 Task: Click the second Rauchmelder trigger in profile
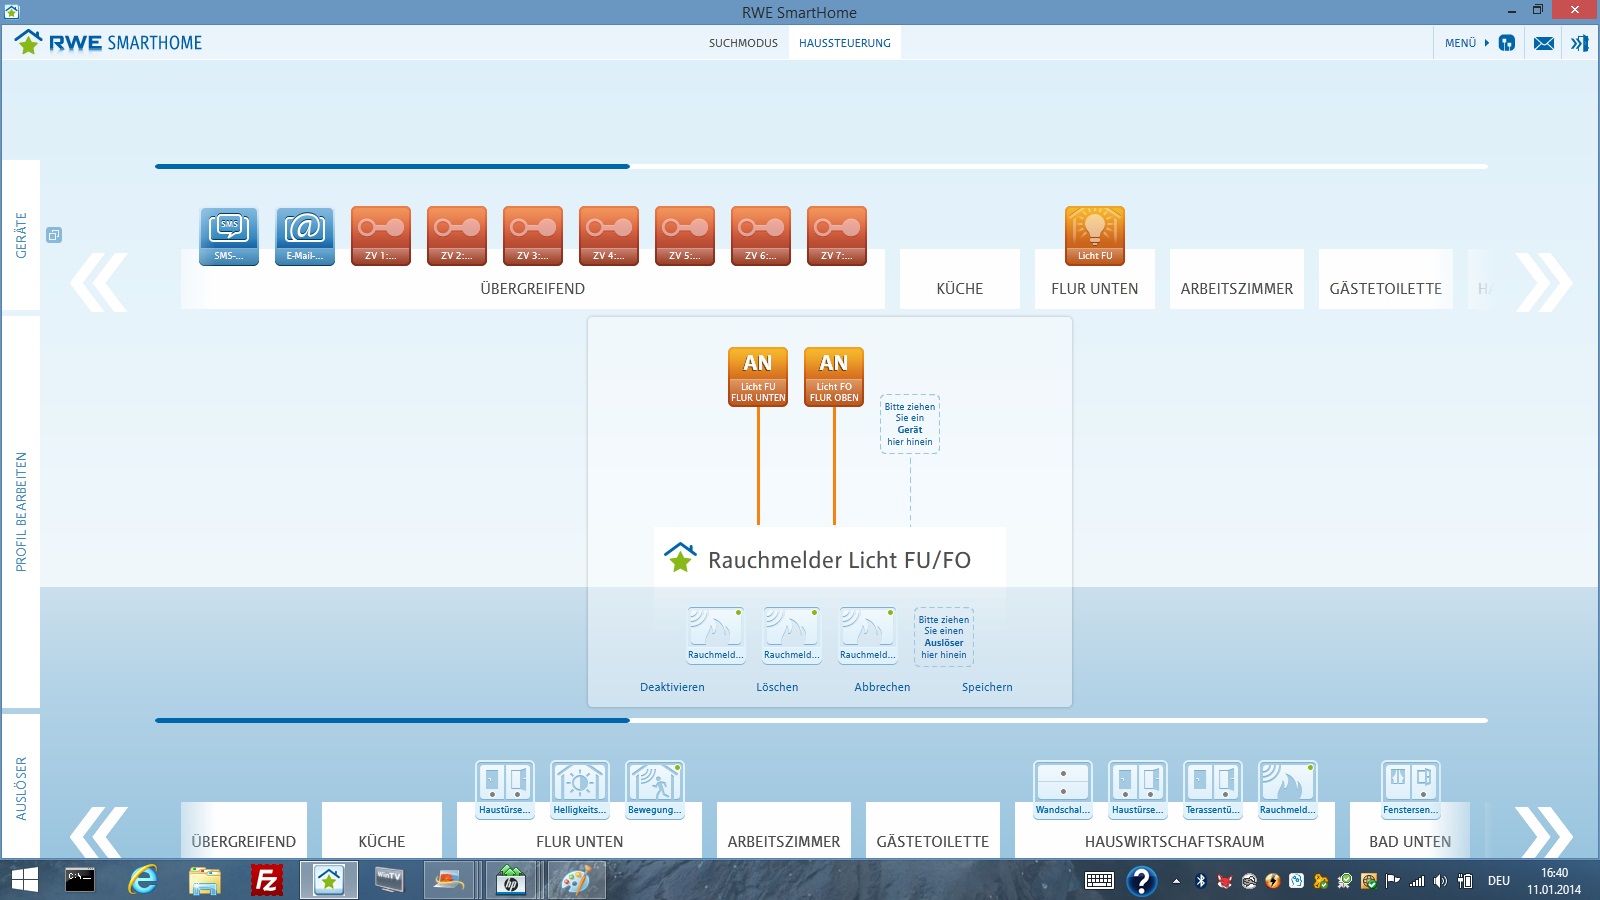click(x=792, y=636)
